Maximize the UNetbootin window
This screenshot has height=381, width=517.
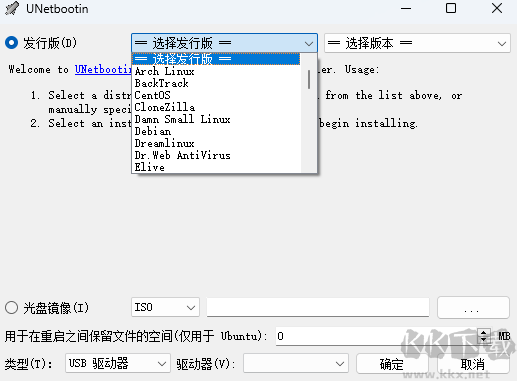click(451, 8)
